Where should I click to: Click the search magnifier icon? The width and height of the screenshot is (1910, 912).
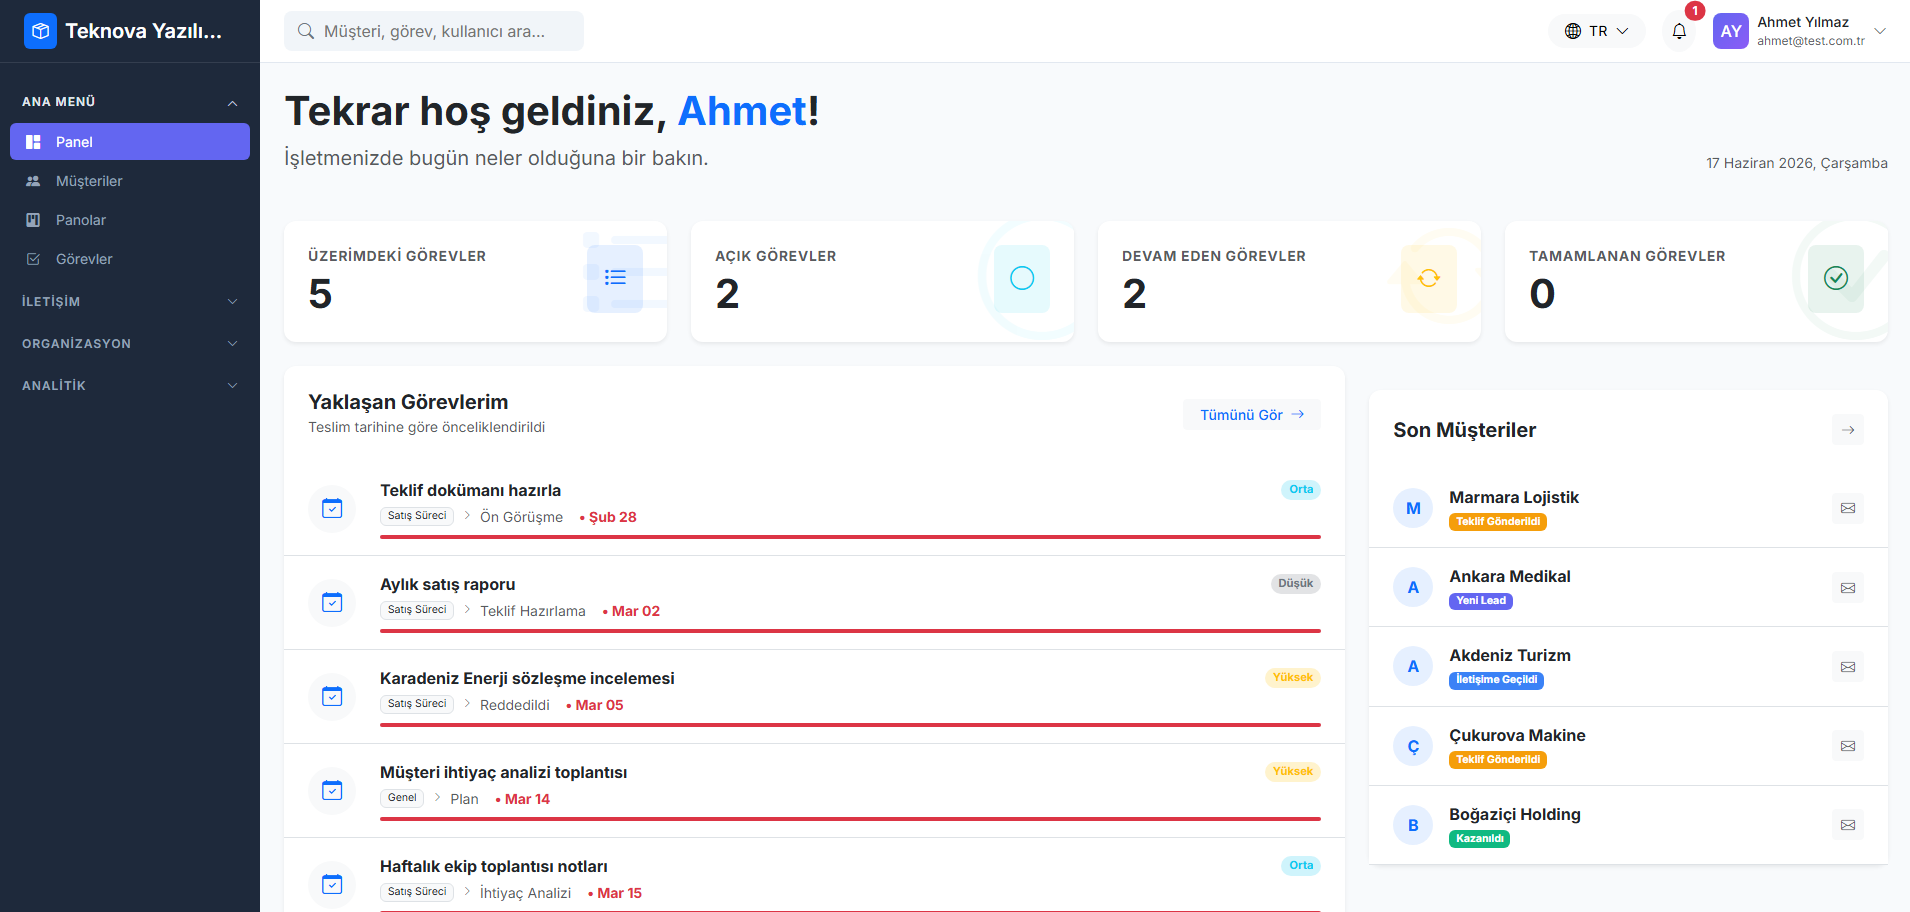(x=306, y=31)
